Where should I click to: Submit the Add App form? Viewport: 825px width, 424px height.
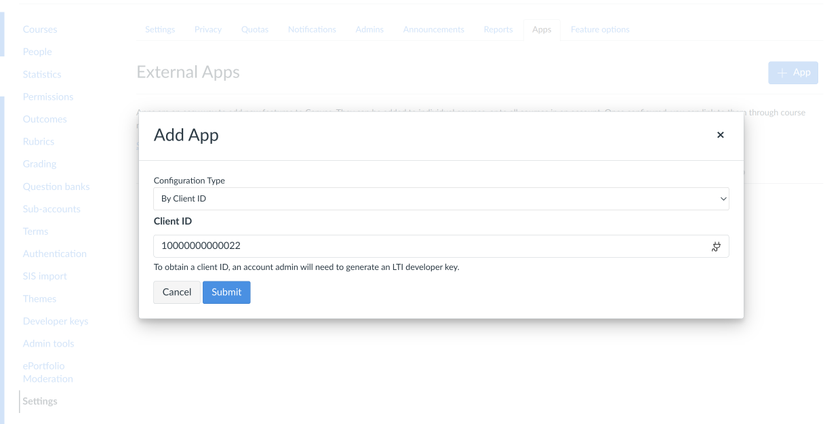[226, 292]
